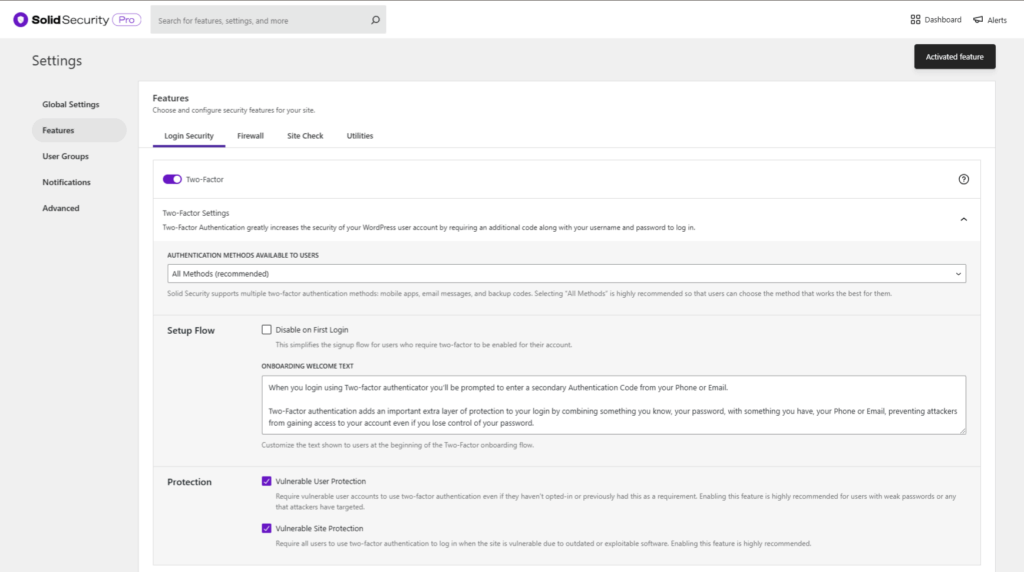The width and height of the screenshot is (1024, 572).
Task: Check the Disable on First Login box
Action: (x=266, y=329)
